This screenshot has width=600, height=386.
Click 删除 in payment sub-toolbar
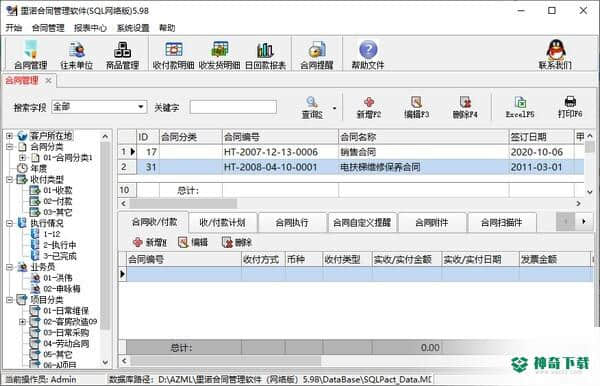237,242
